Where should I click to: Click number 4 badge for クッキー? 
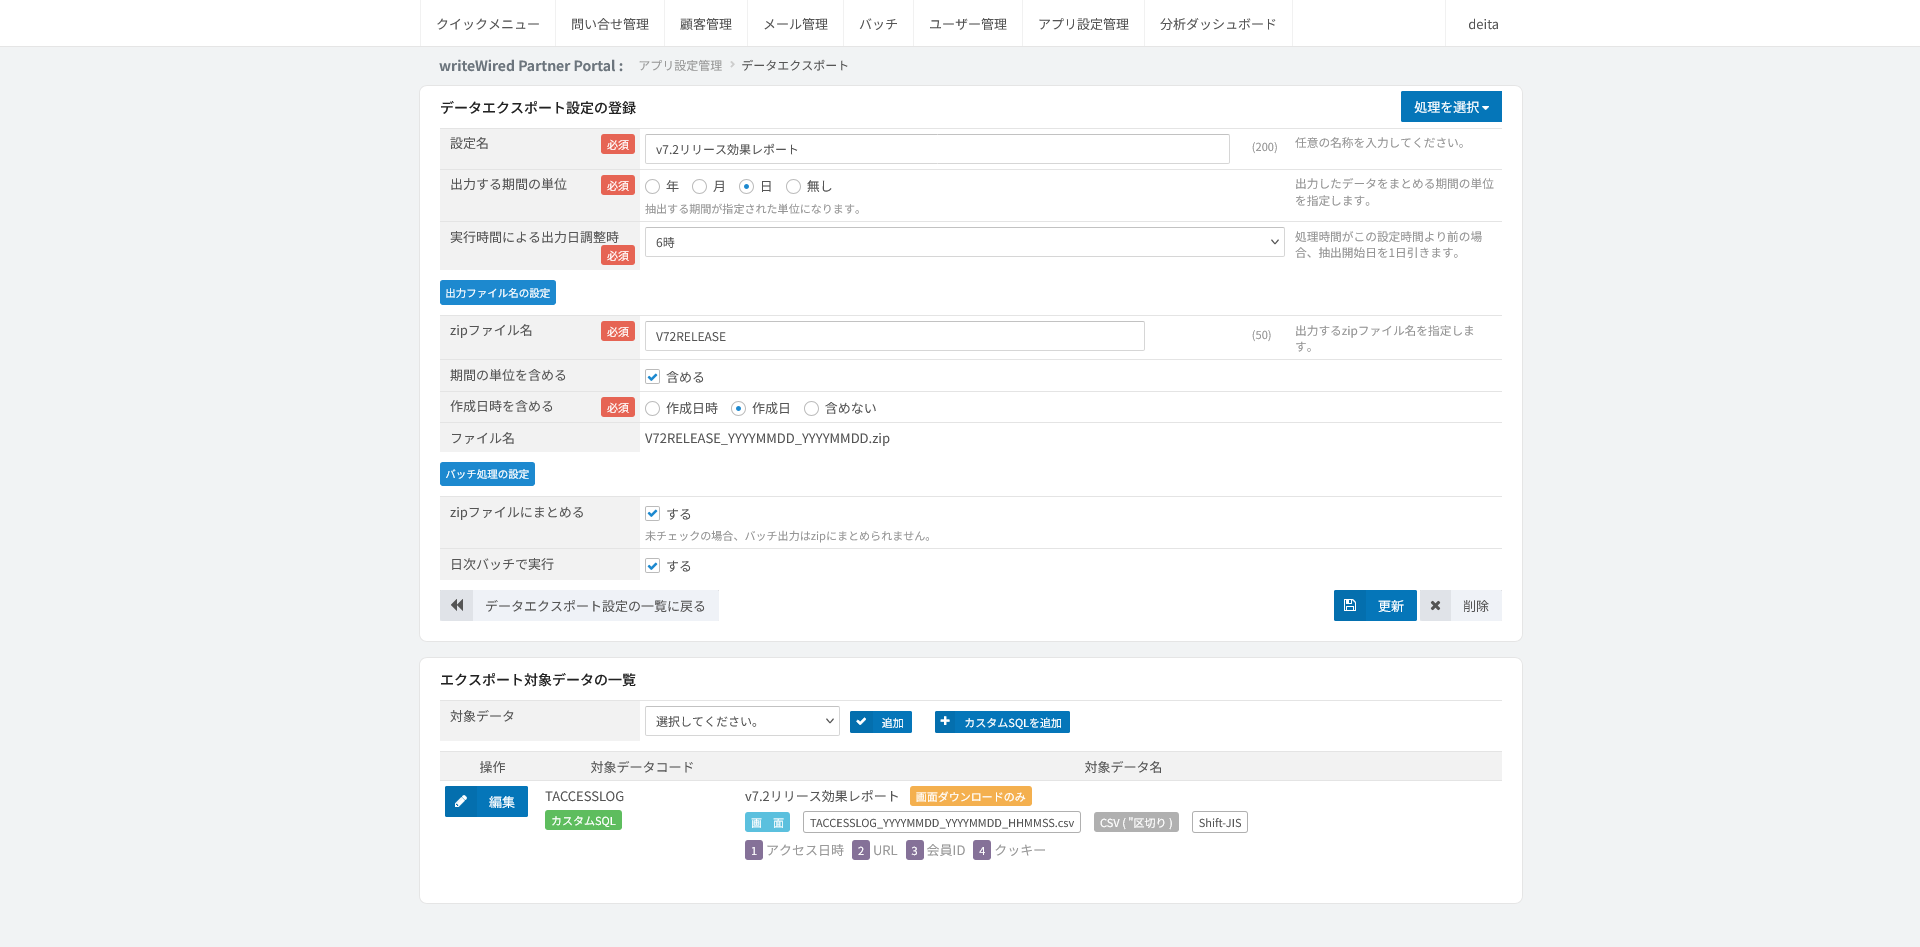tap(982, 850)
